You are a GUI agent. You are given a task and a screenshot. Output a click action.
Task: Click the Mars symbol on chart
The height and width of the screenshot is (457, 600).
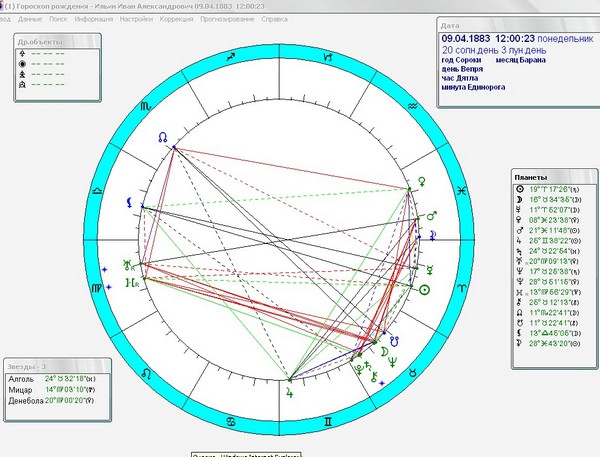[x=432, y=216]
